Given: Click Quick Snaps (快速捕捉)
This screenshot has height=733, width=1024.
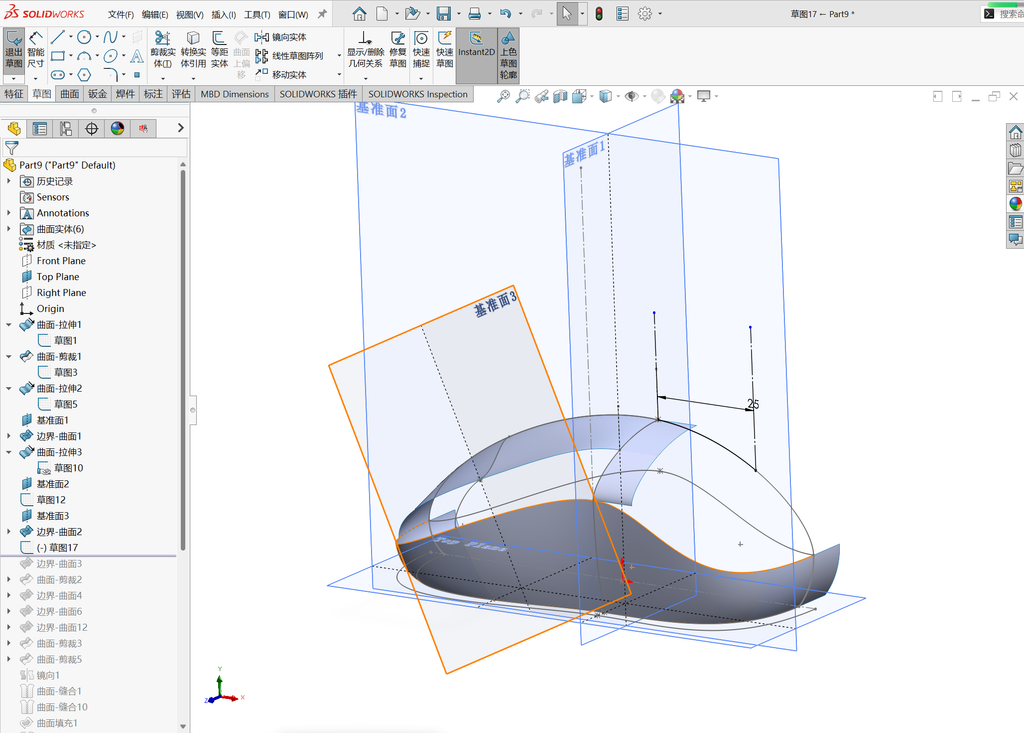Looking at the screenshot, I should [x=421, y=50].
